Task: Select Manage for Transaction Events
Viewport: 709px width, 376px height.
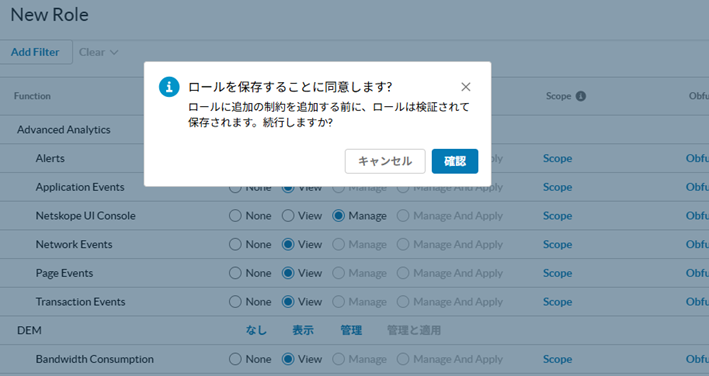Action: (x=339, y=302)
